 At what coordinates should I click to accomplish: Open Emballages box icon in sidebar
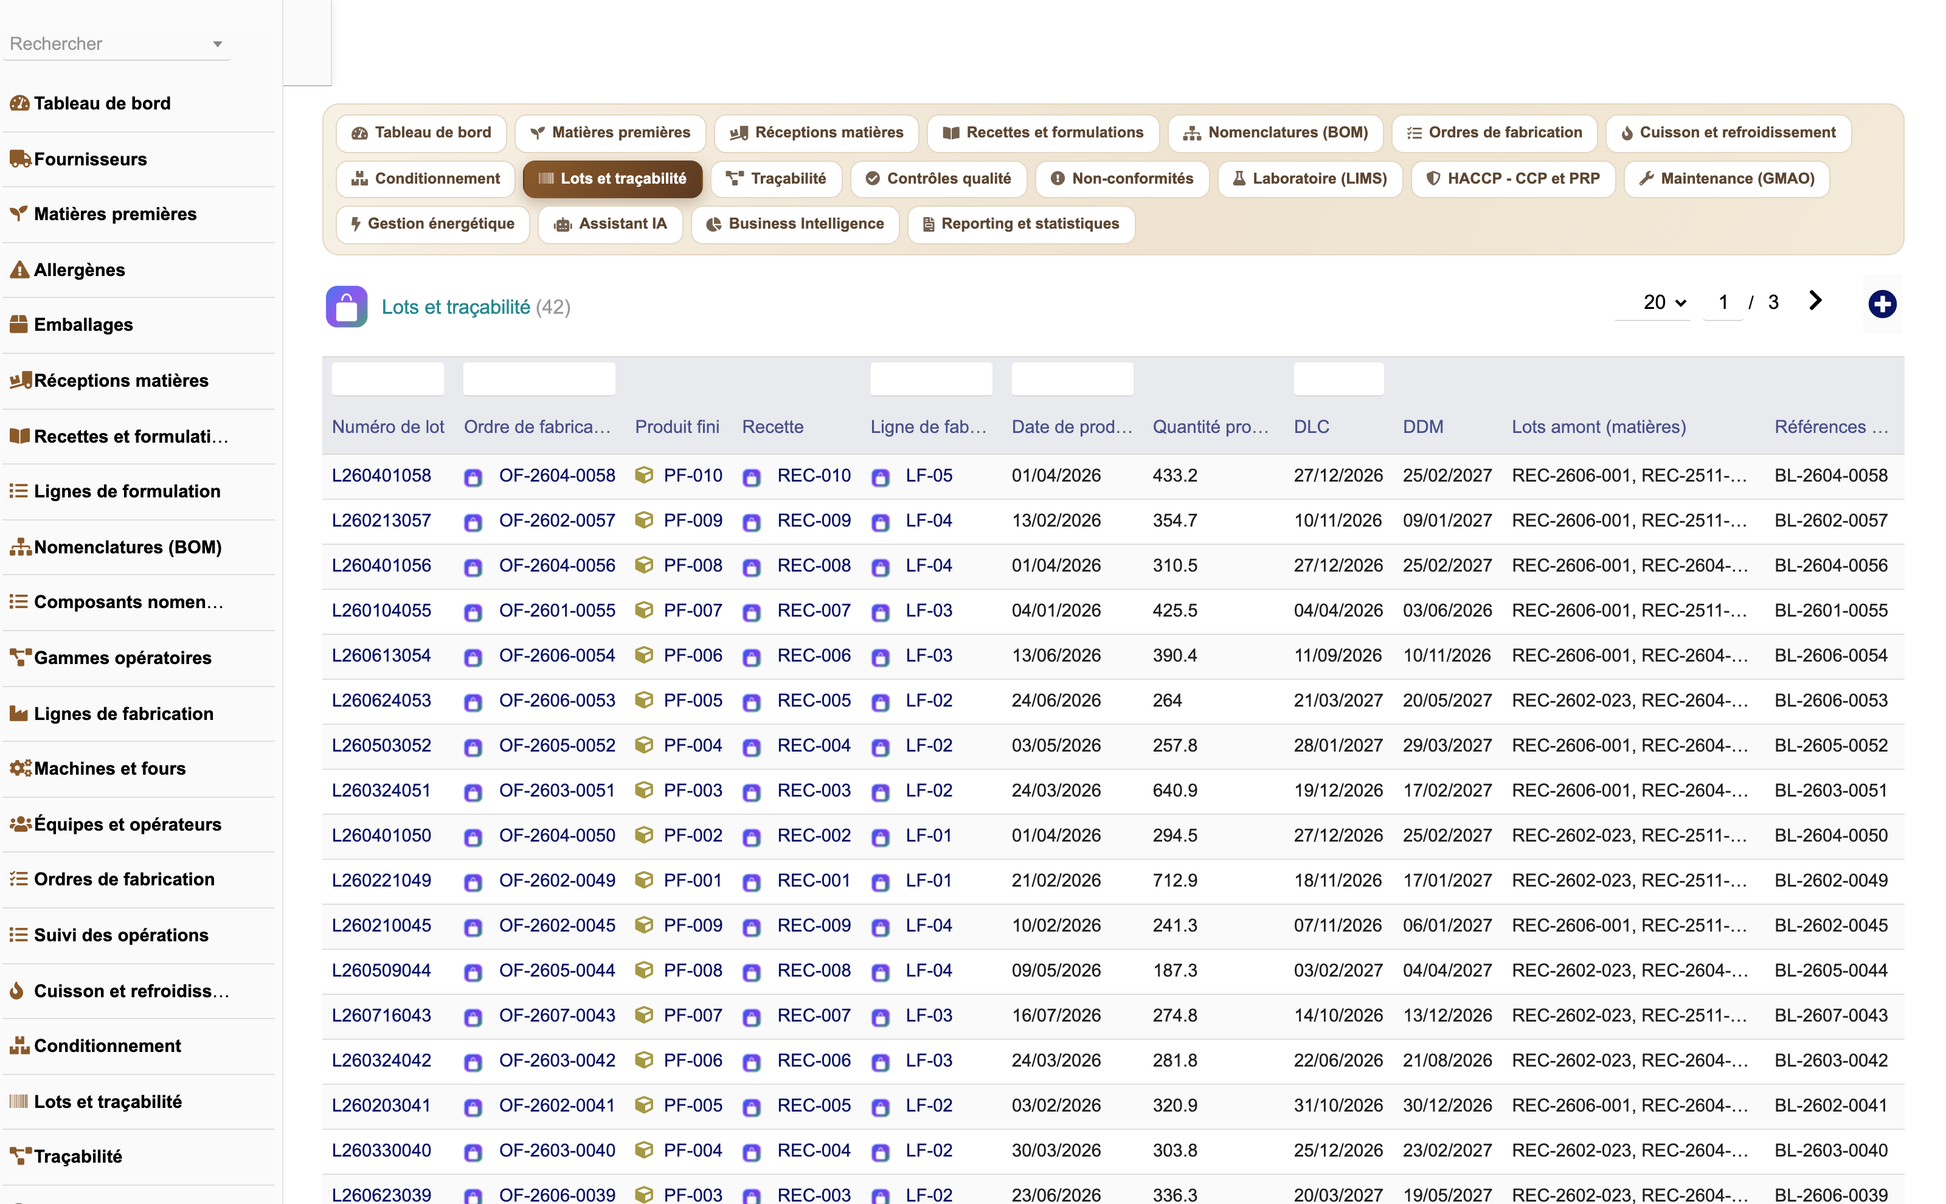click(19, 325)
